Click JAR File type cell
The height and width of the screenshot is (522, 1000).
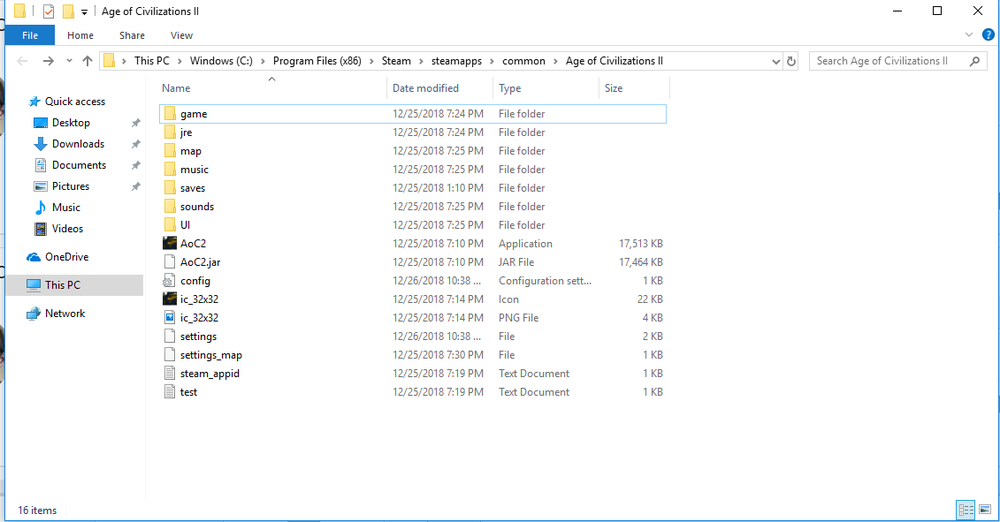pos(517,262)
